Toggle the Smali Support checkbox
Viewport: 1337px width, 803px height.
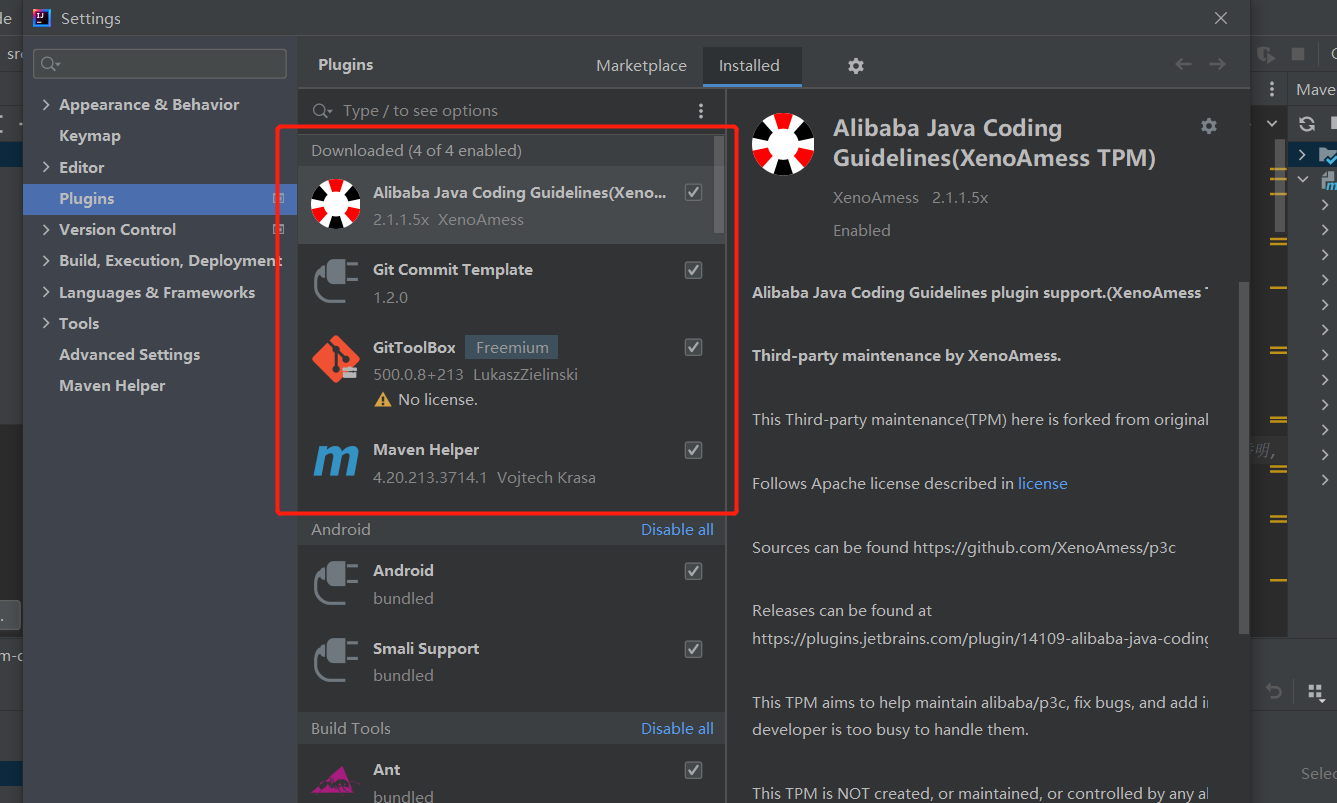click(693, 649)
